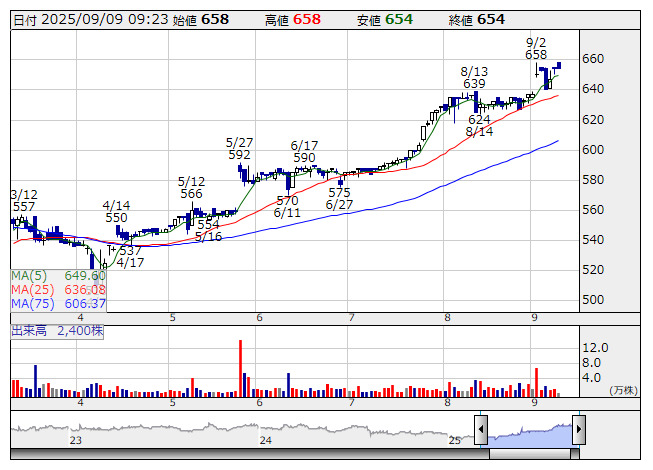The image size is (653, 470).
Task: Click the 660 price axis label
Action: pyautogui.click(x=593, y=59)
